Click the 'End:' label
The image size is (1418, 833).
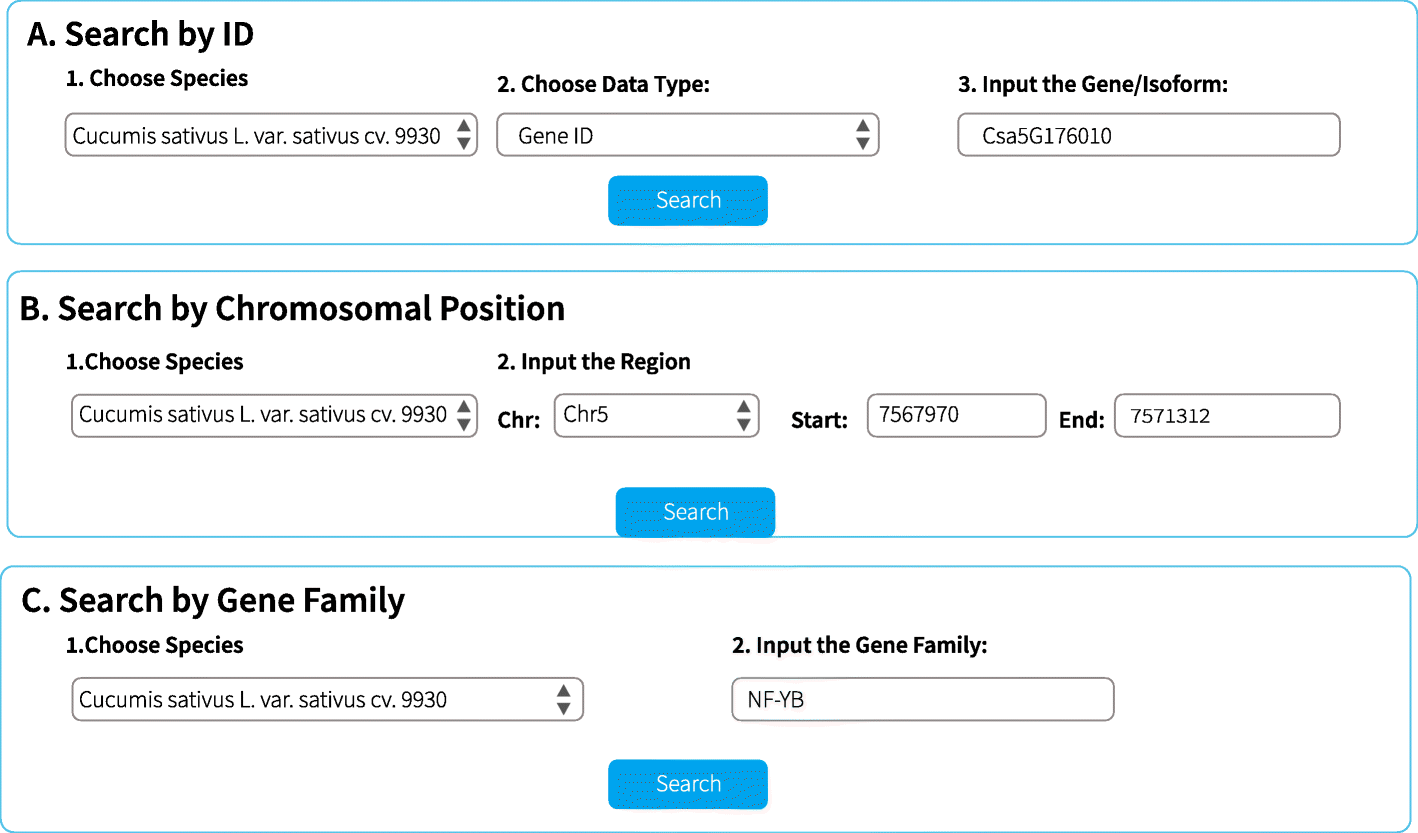click(1081, 421)
